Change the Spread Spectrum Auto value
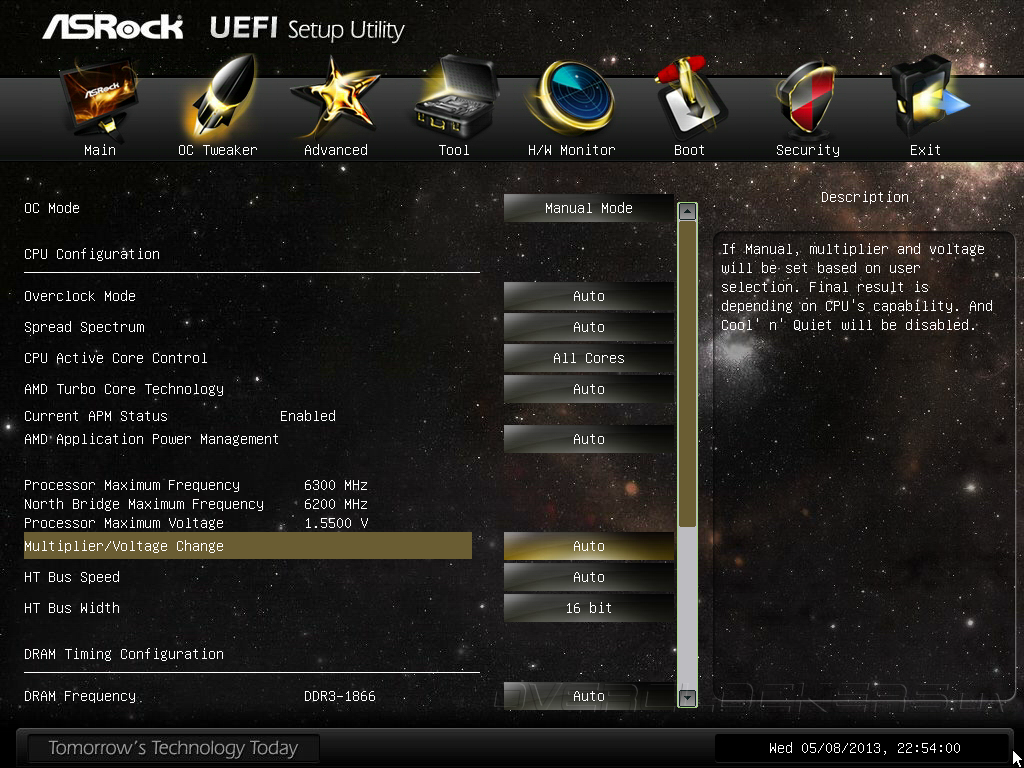 click(588, 327)
